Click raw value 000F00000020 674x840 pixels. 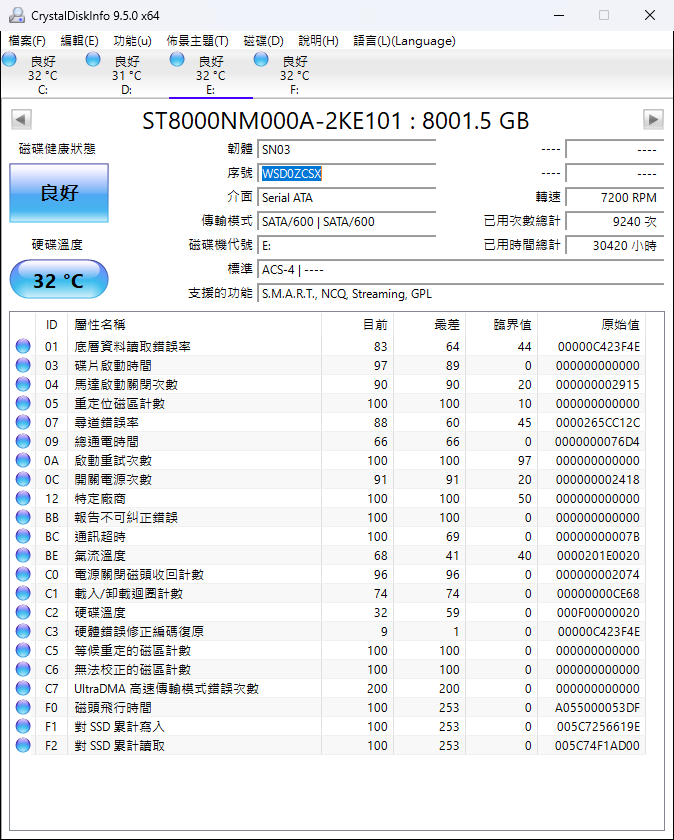coord(597,612)
